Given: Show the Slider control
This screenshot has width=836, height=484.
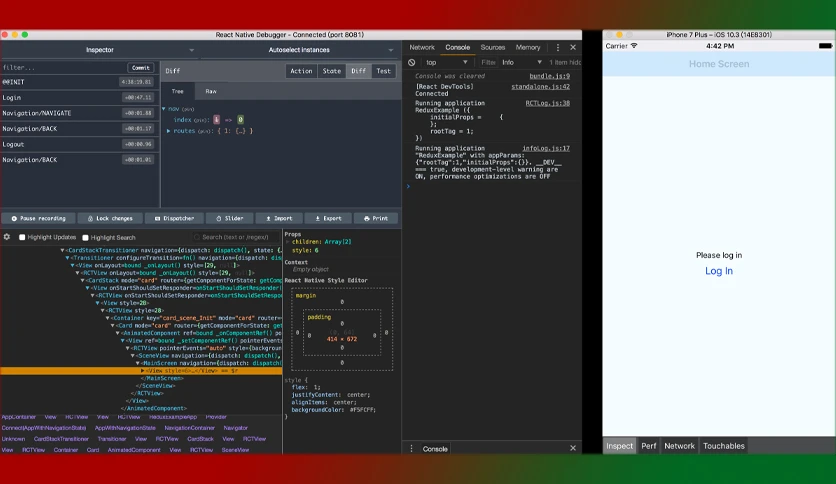Looking at the screenshot, I should pyautogui.click(x=229, y=219).
